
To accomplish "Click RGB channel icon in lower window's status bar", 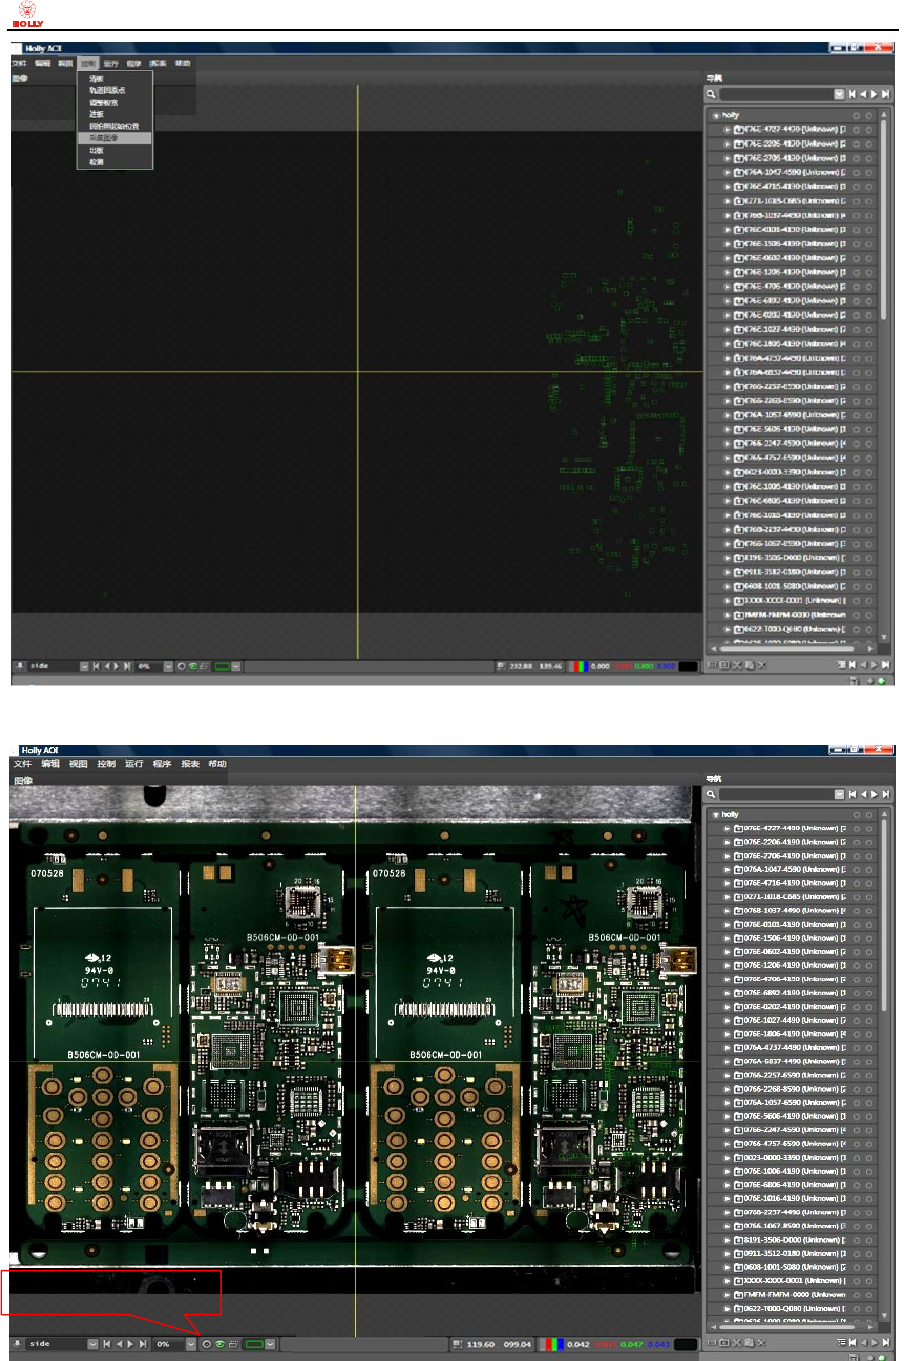I will (x=553, y=1344).
